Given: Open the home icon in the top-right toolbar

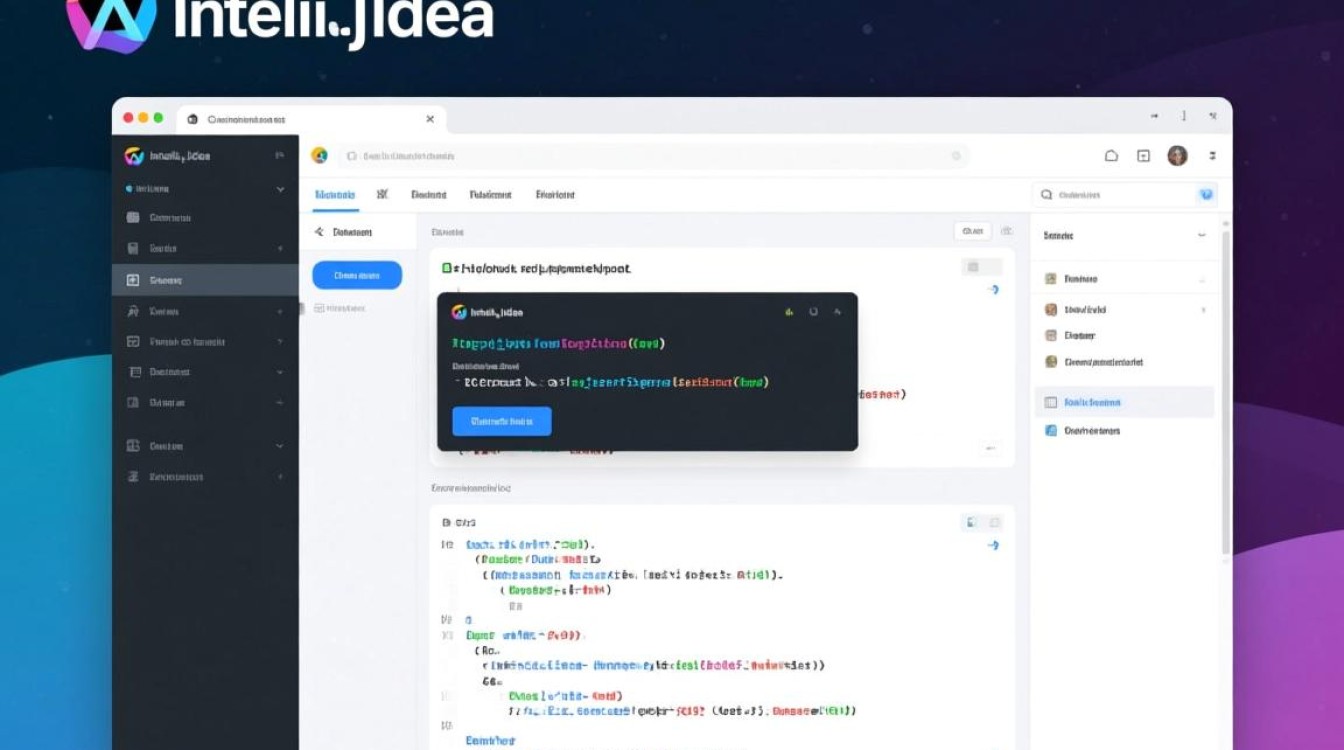Looking at the screenshot, I should [1110, 155].
